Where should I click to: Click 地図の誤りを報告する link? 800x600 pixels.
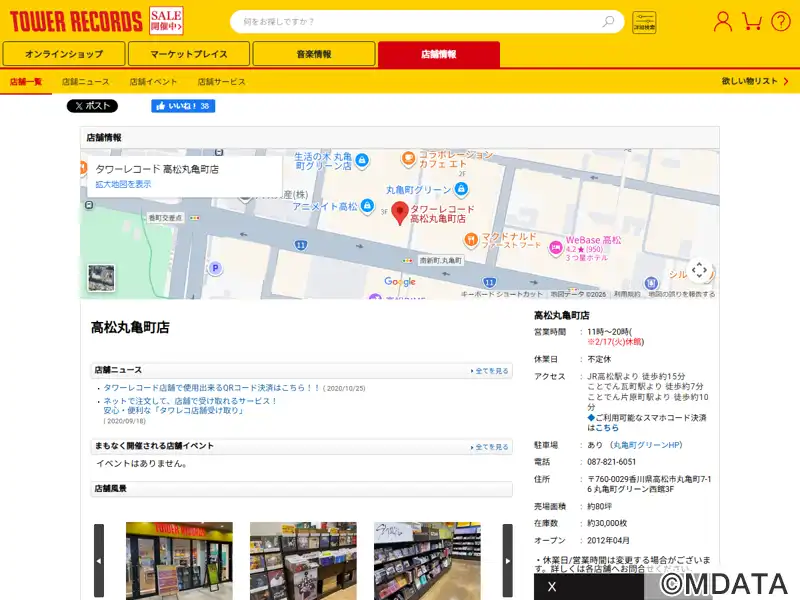(x=682, y=294)
